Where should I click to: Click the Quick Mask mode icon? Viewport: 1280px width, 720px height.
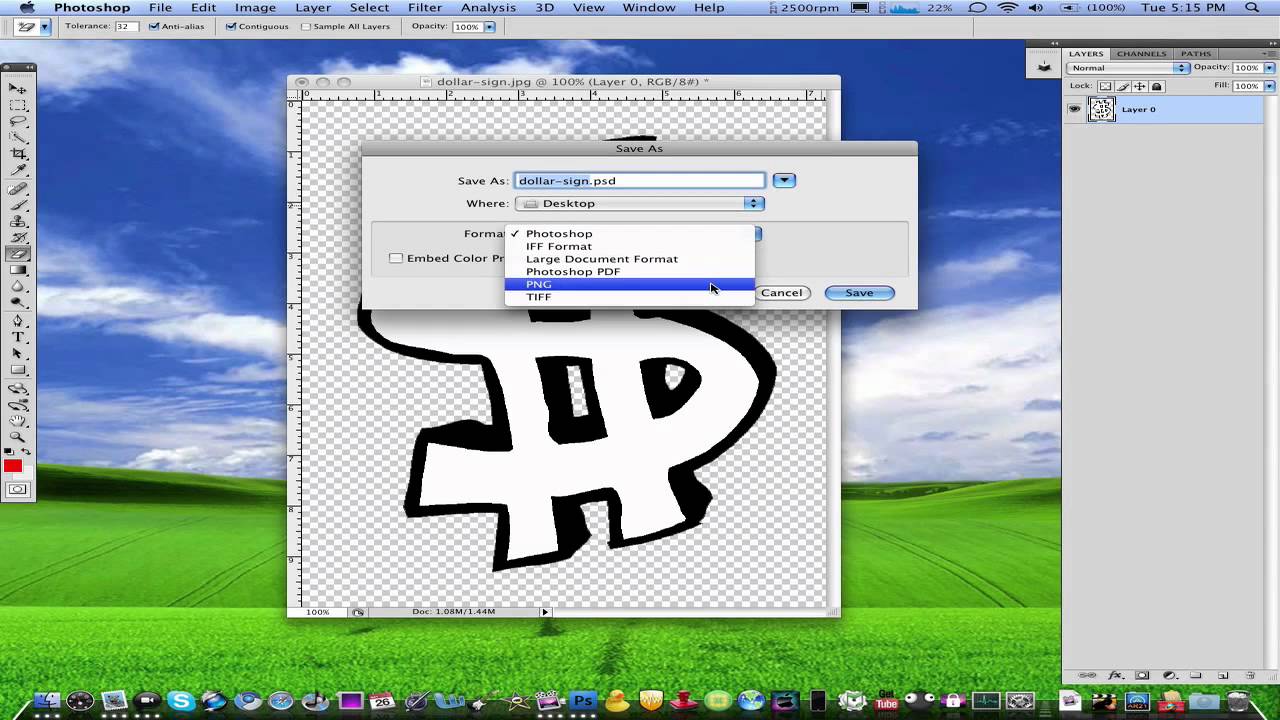pos(18,489)
